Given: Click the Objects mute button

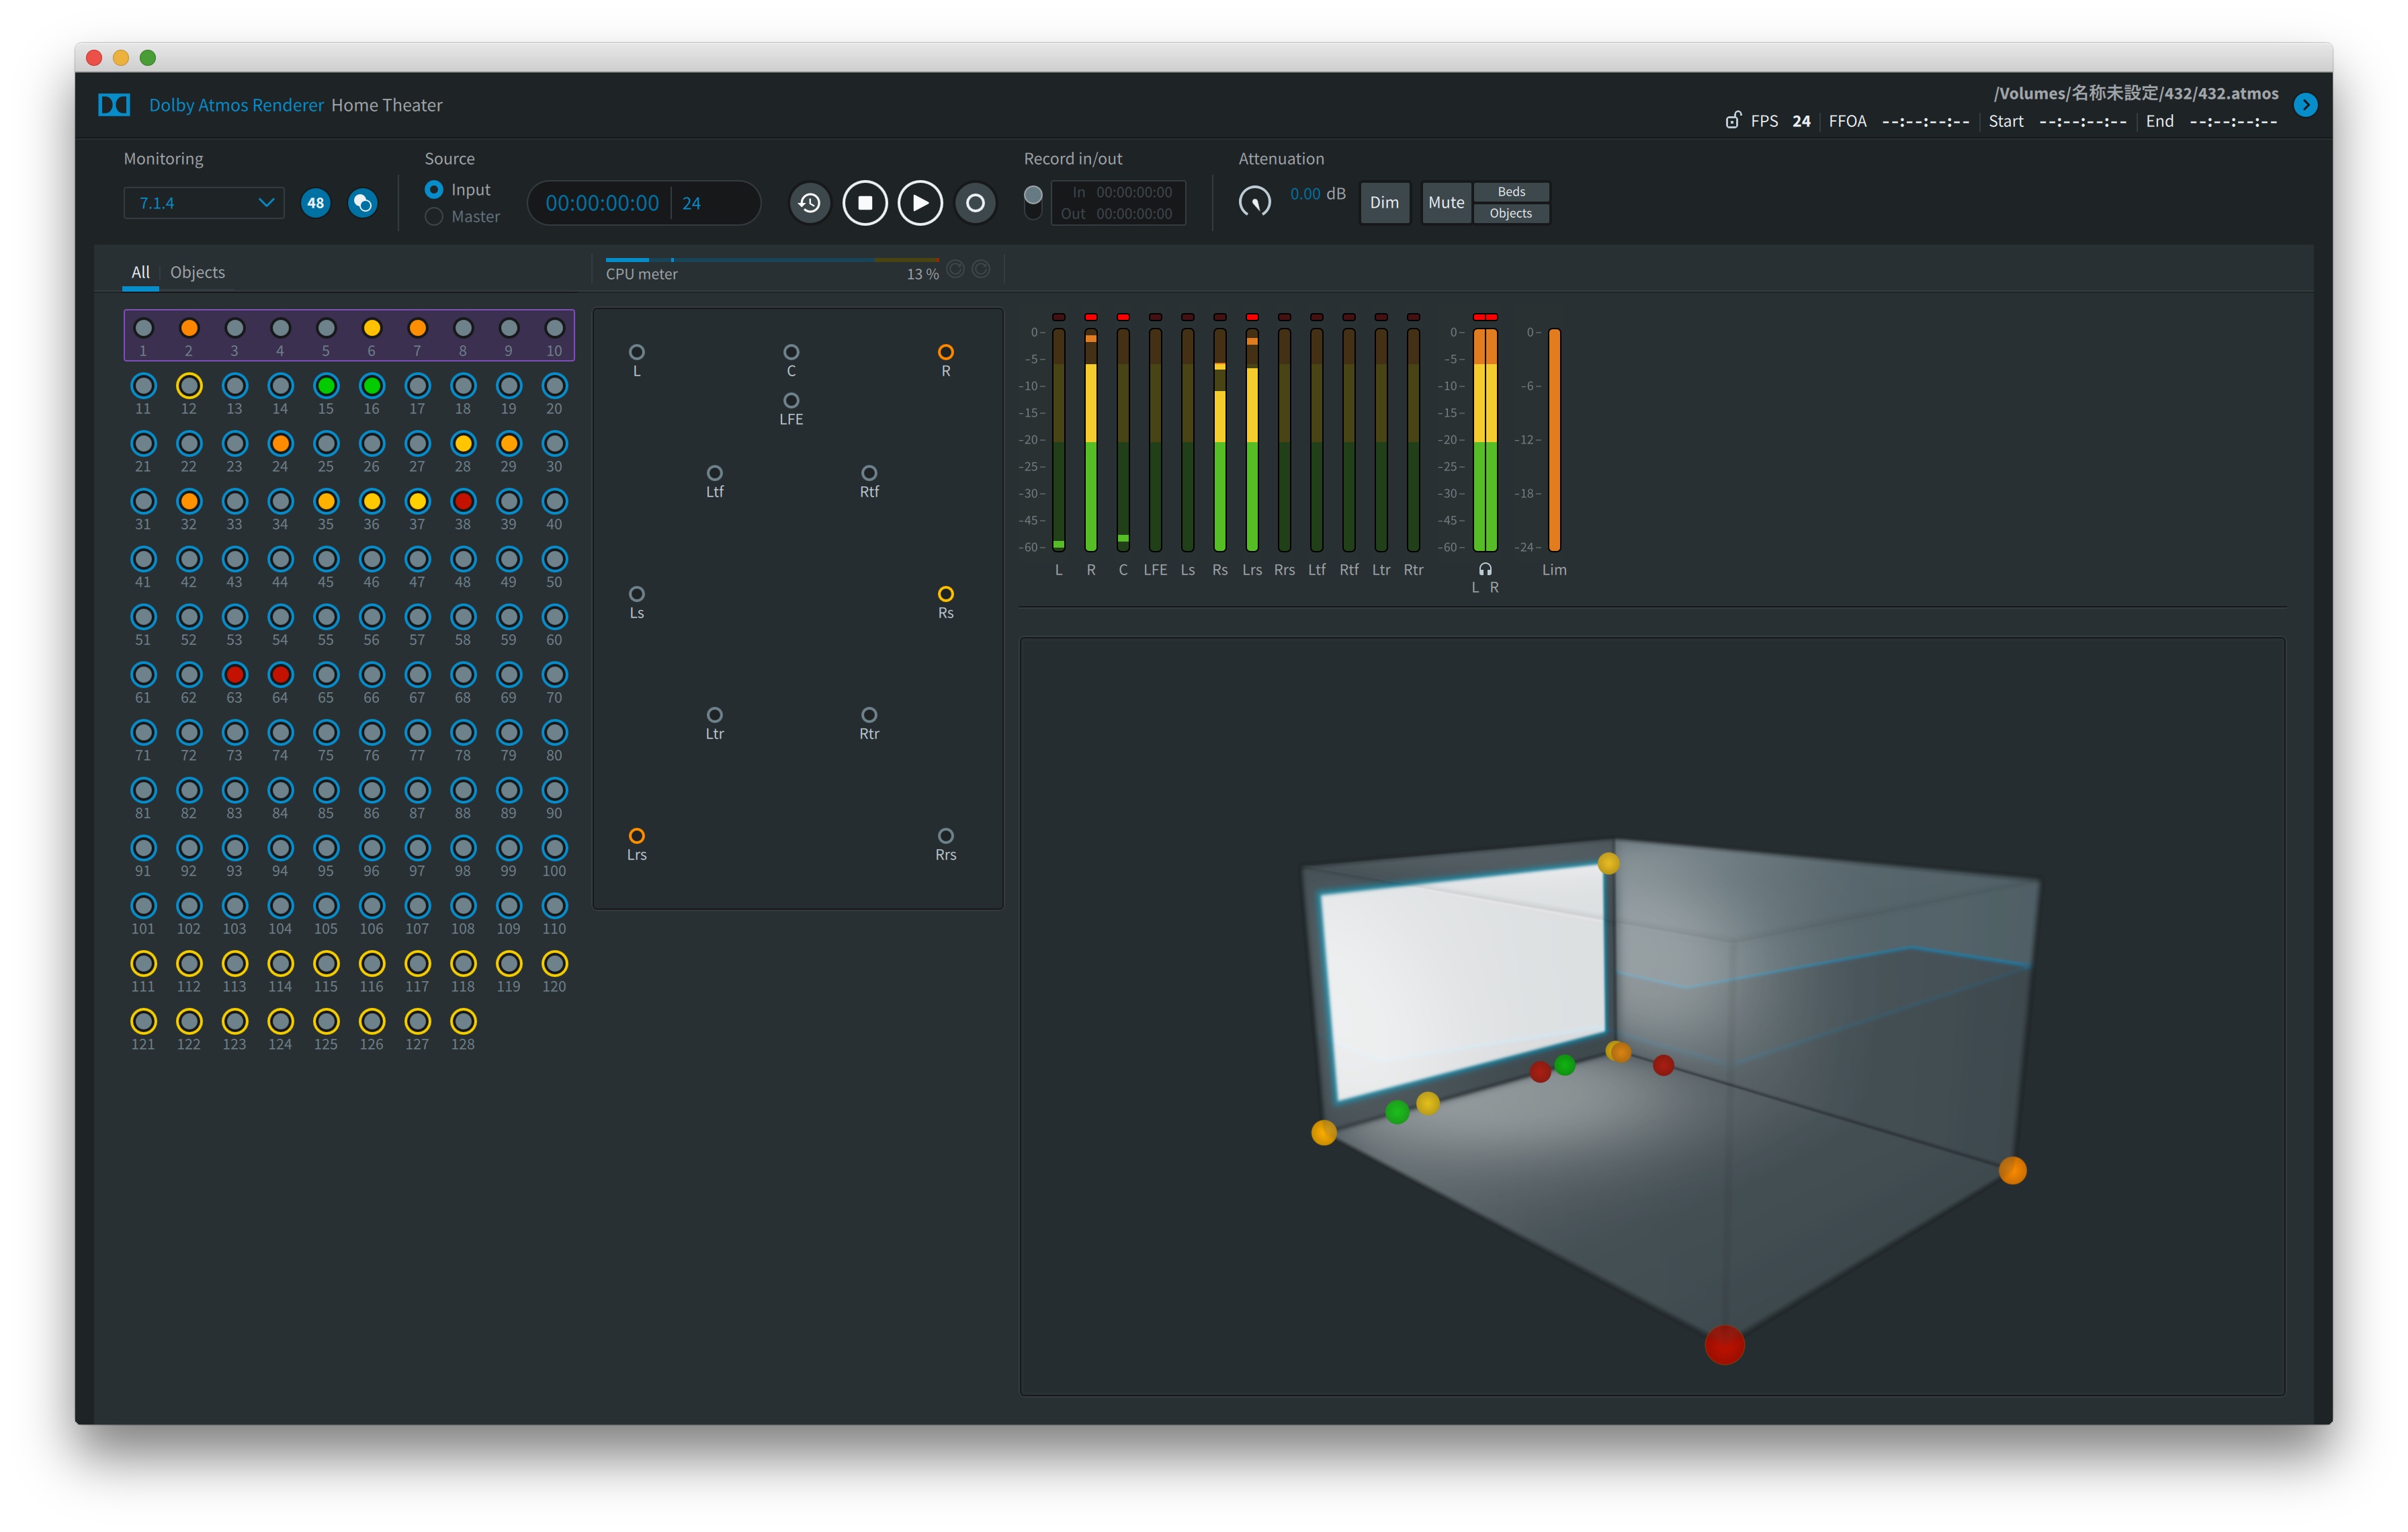Looking at the screenshot, I should (x=1511, y=214).
